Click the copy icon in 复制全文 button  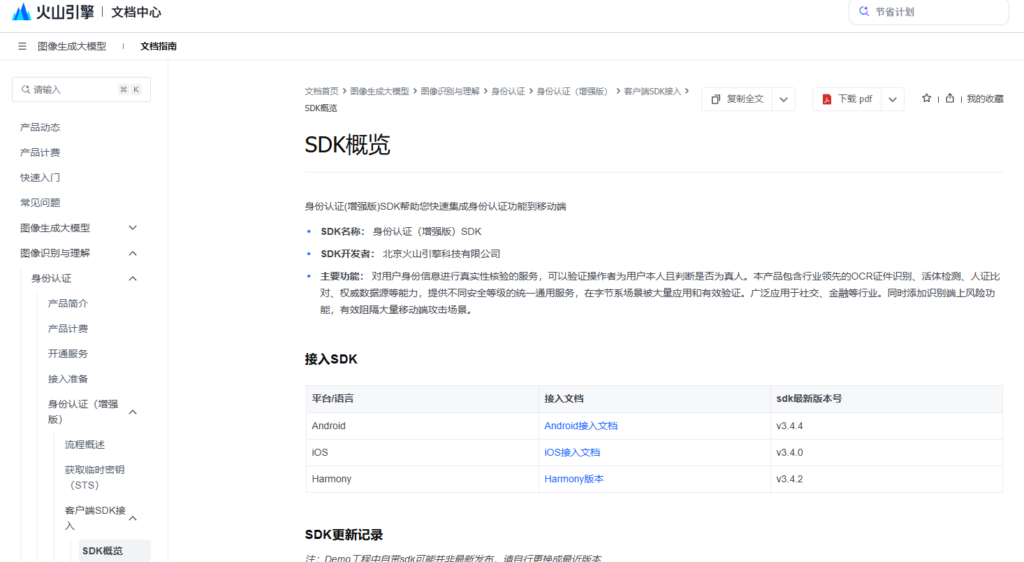[716, 99]
